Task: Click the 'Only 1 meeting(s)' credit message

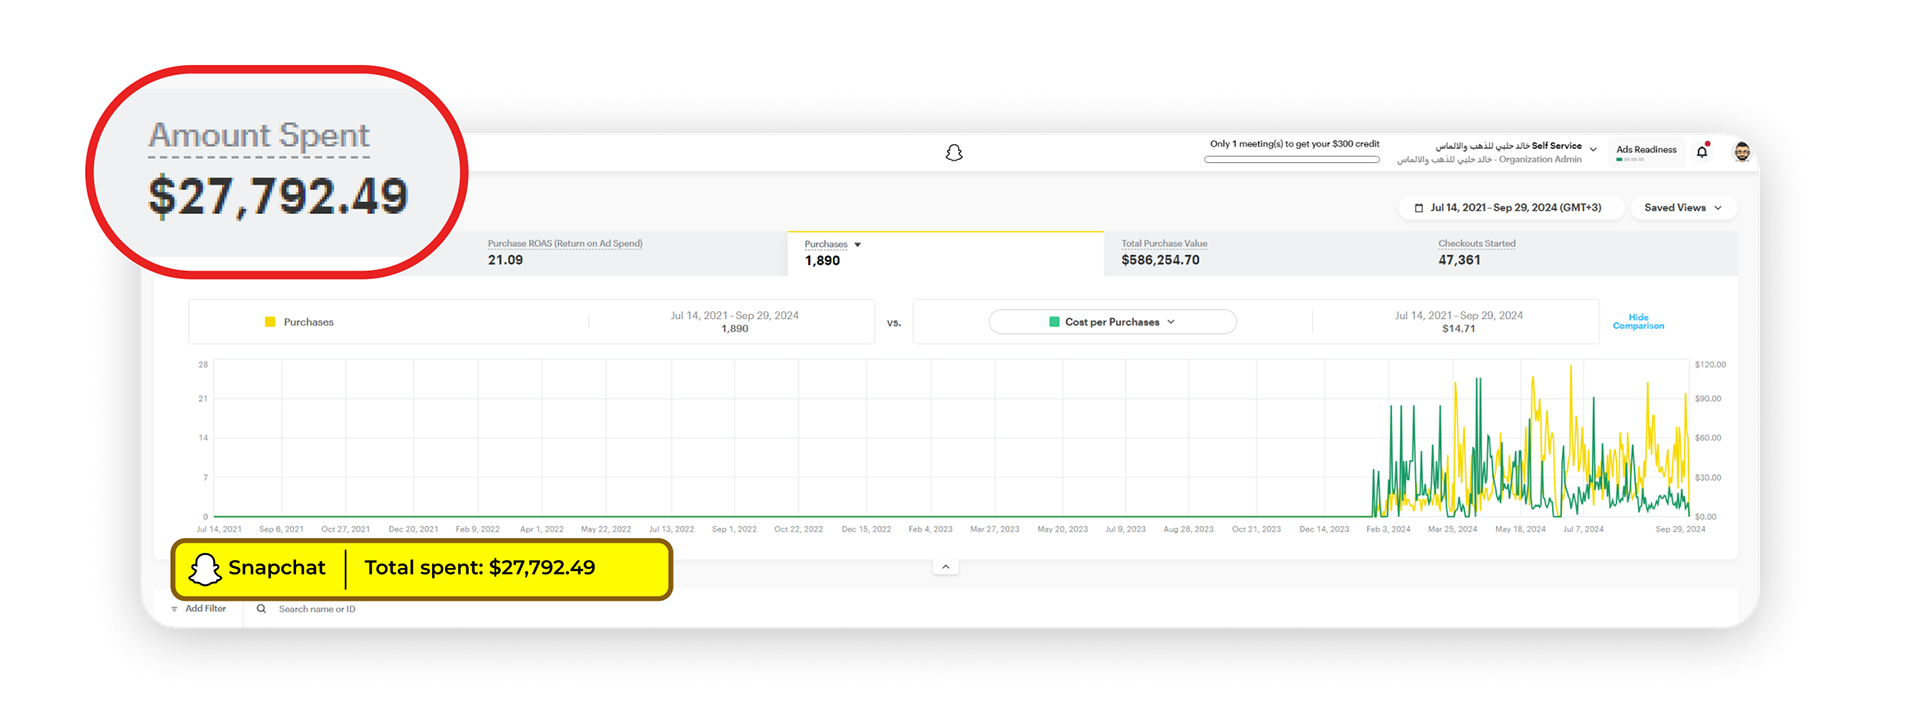Action: tap(1294, 144)
